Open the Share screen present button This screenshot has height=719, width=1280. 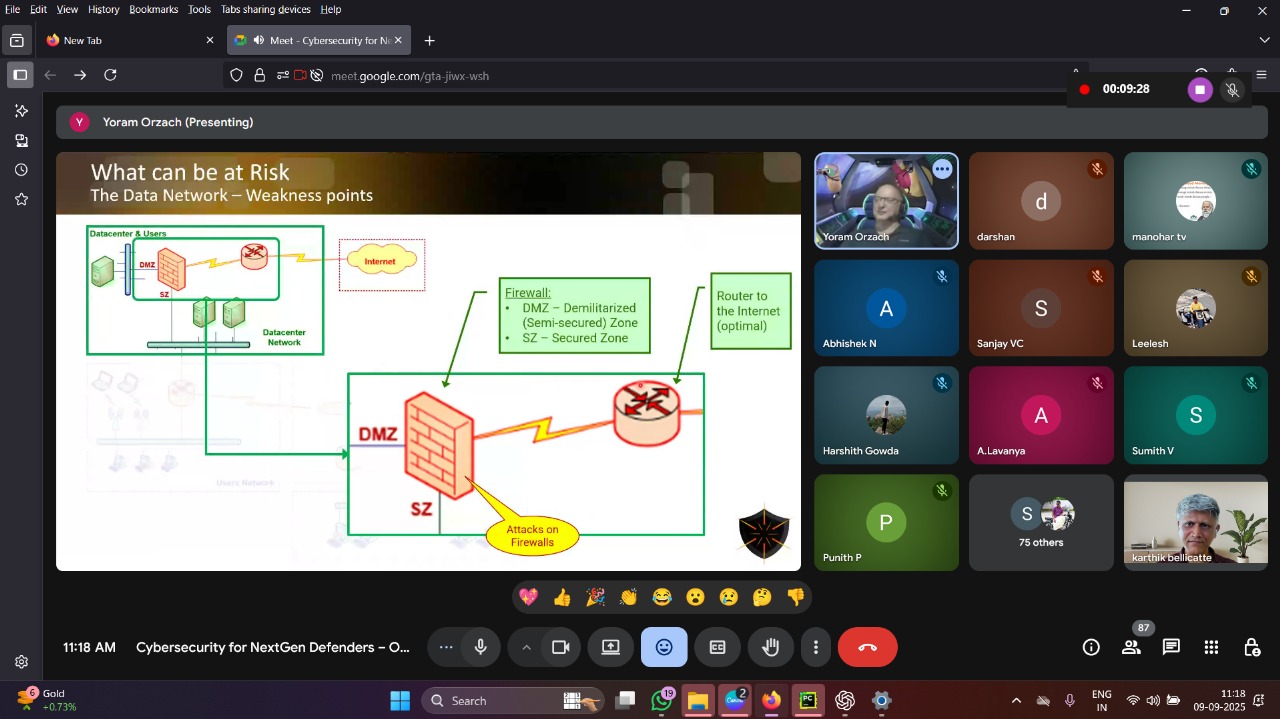pyautogui.click(x=610, y=647)
